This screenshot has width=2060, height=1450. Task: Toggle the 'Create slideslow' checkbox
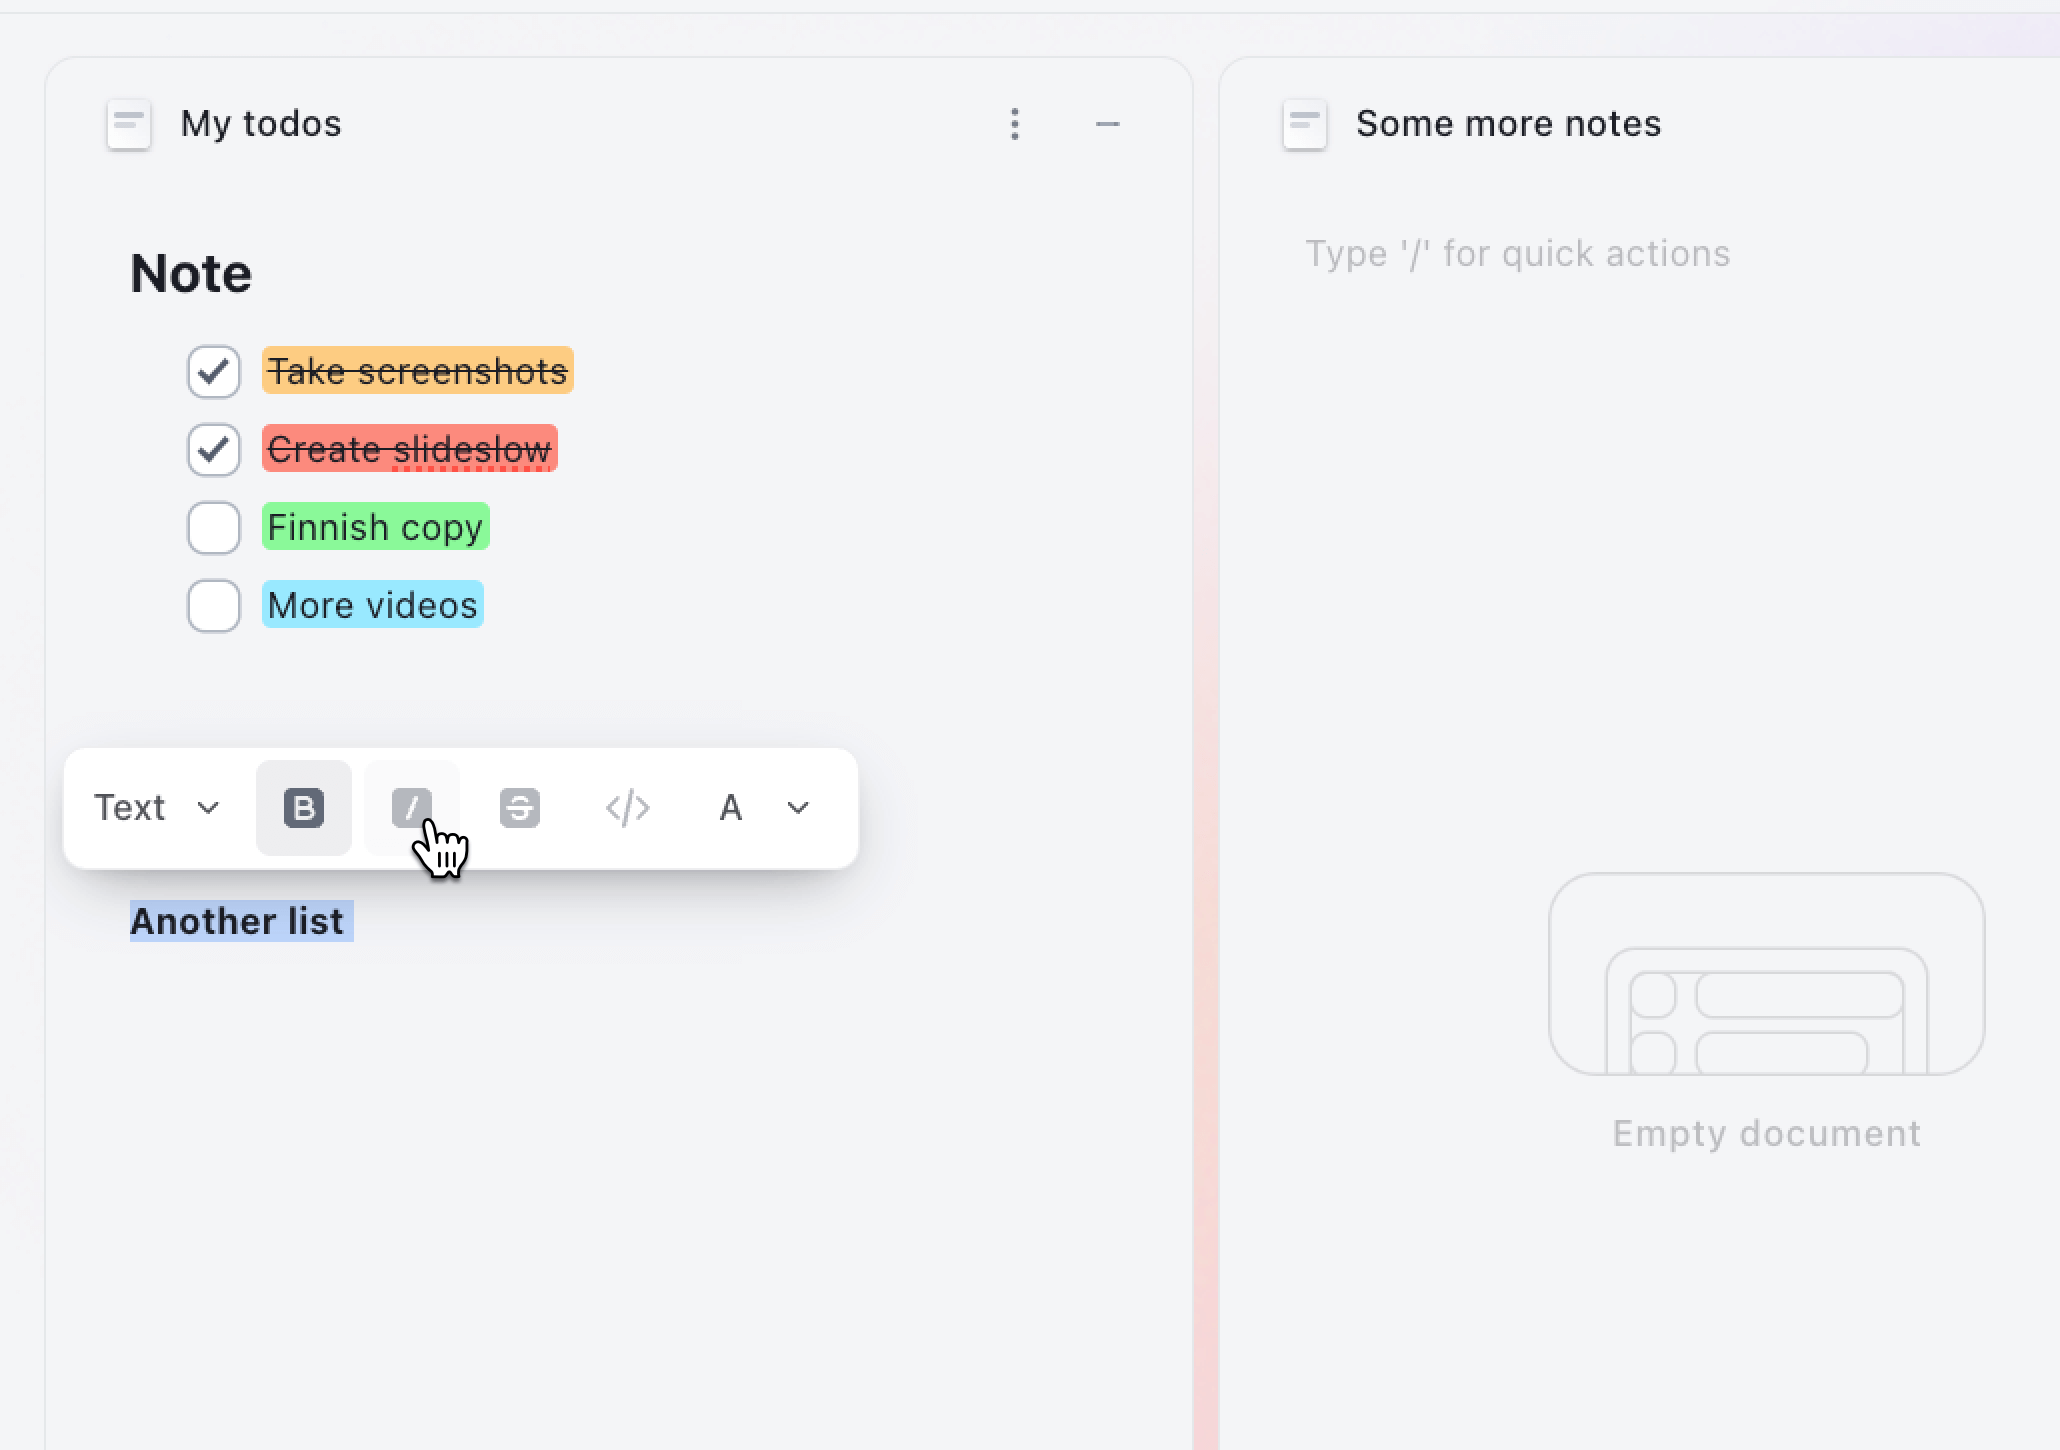[213, 449]
